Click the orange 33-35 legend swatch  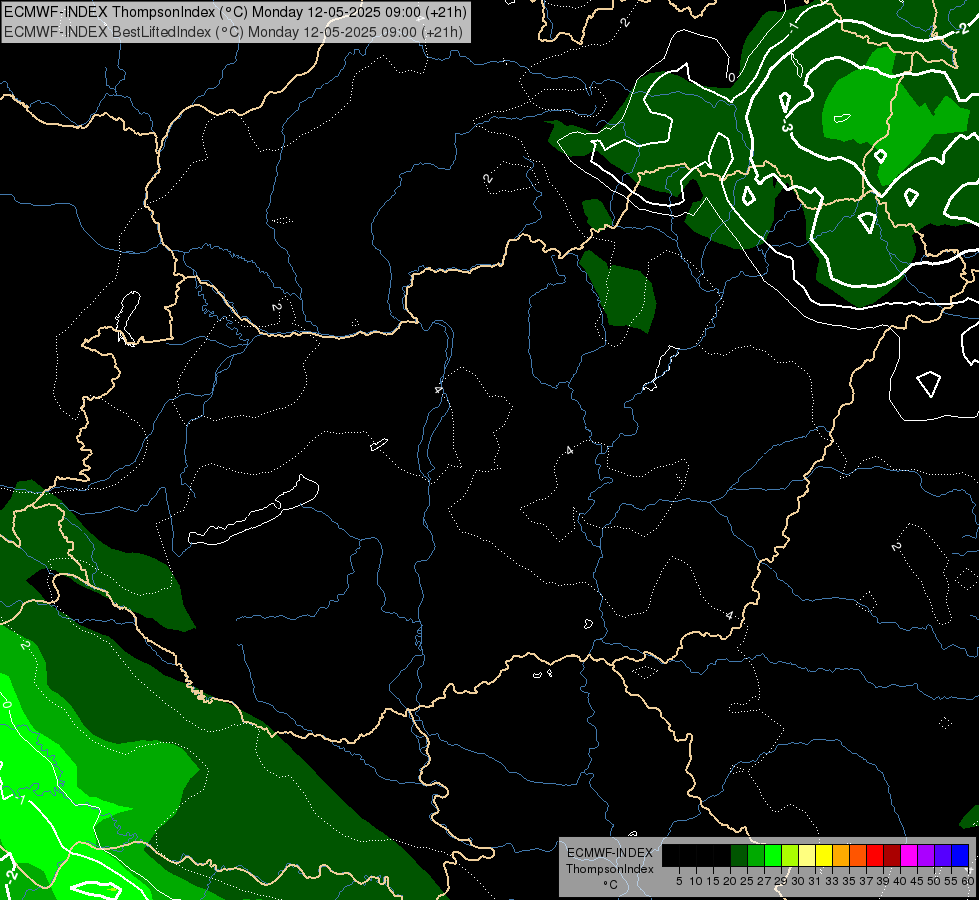tap(841, 855)
